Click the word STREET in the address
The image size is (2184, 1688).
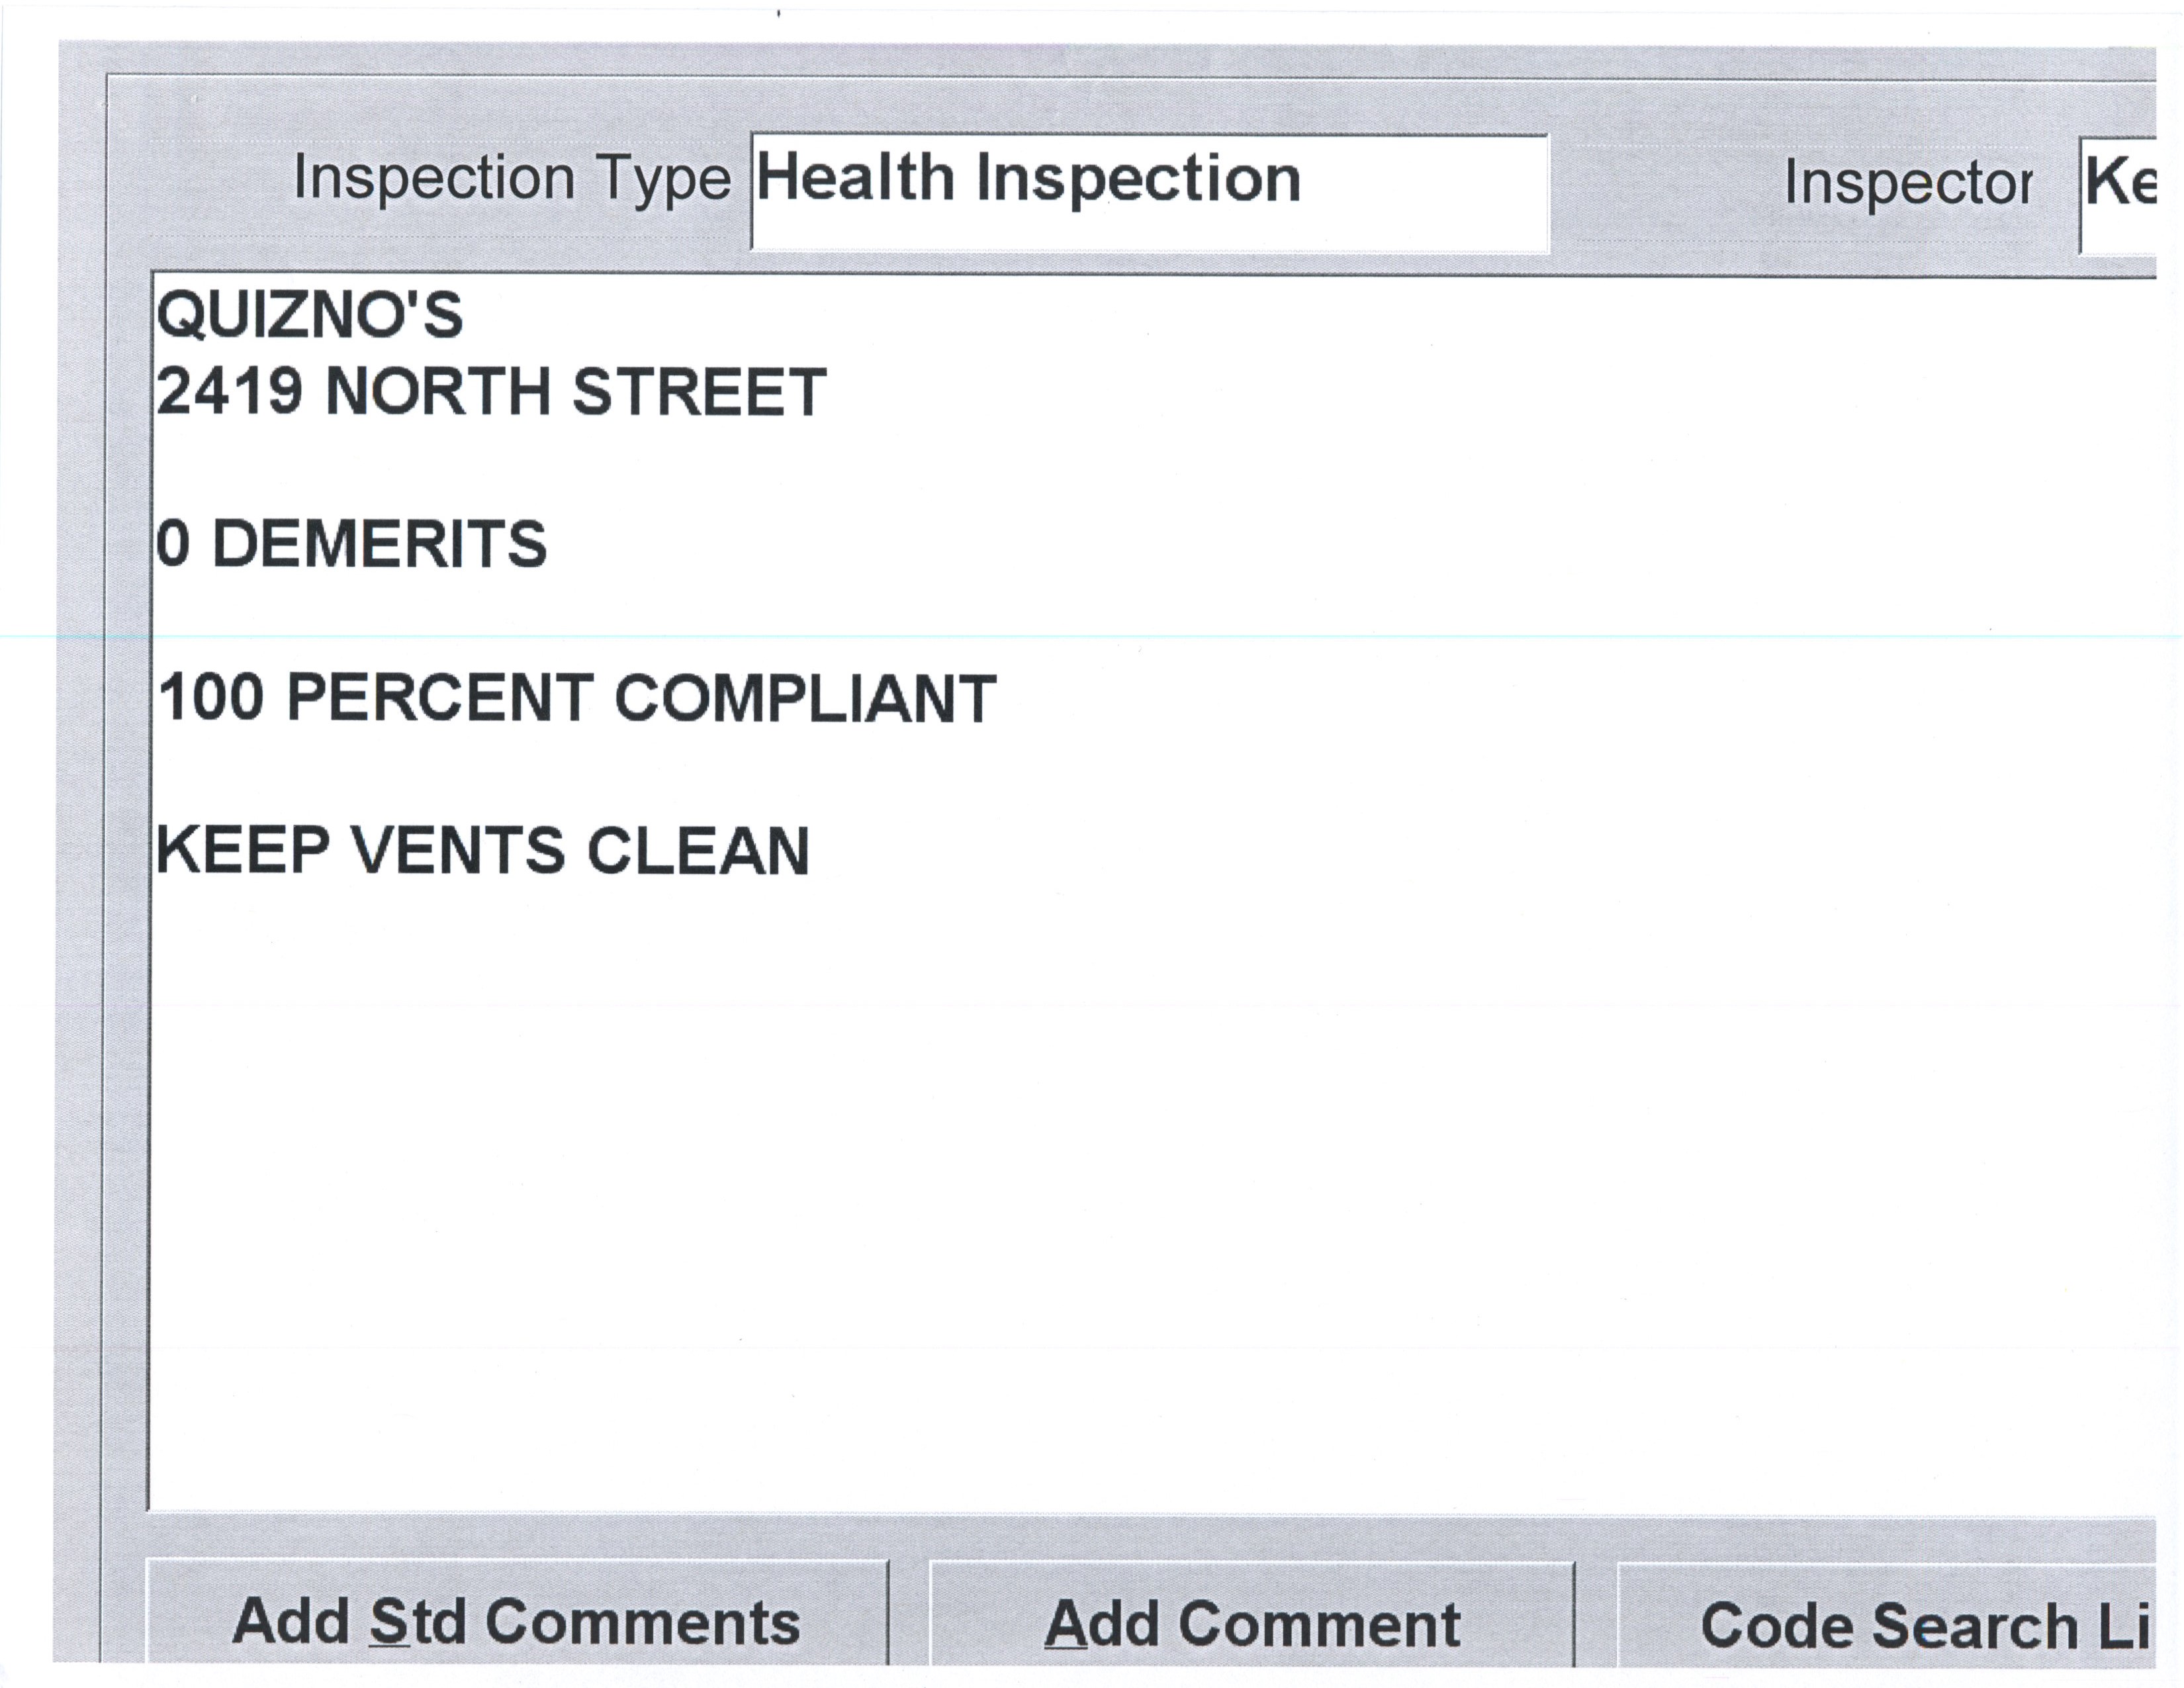699,391
